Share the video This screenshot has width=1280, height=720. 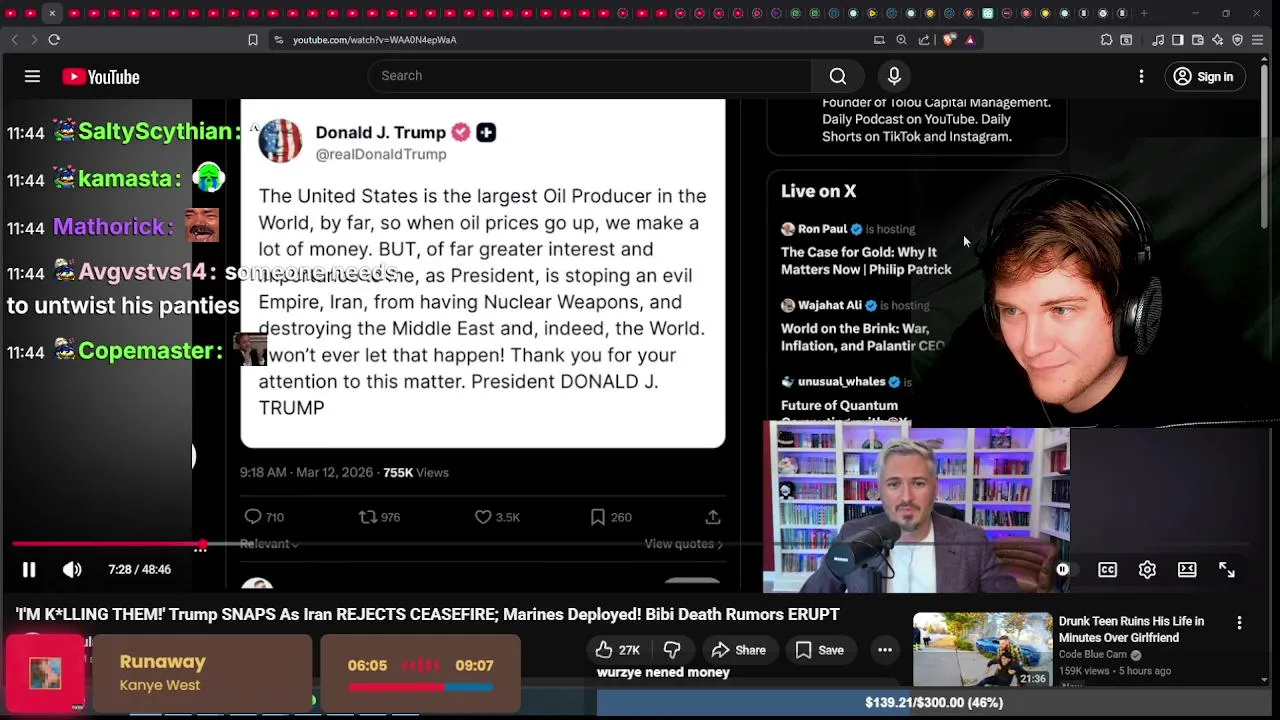point(739,650)
